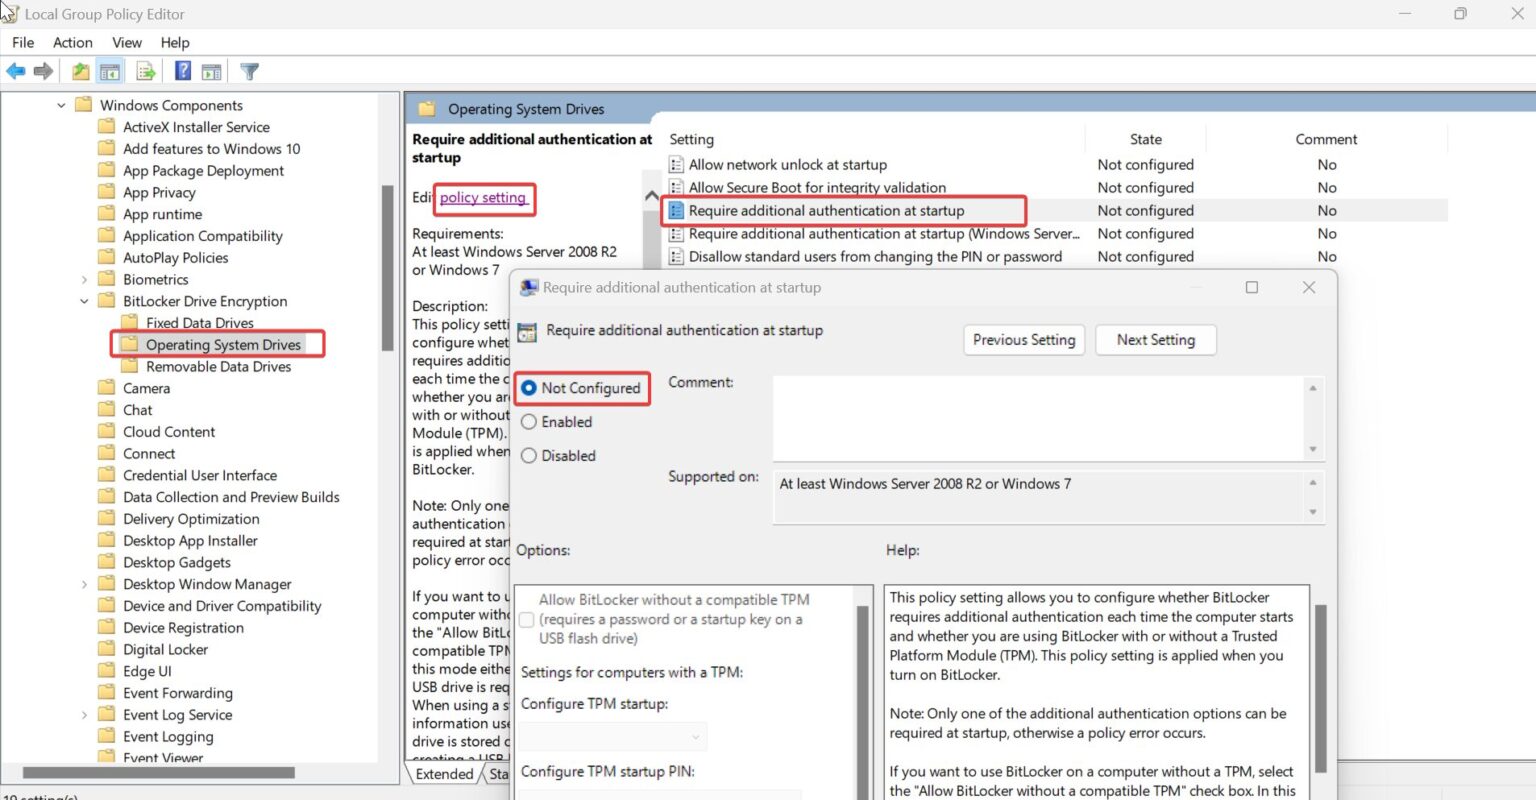Toggle the Show/Hide Console Tree icon
Viewport: 1536px width, 800px height.
[x=110, y=70]
